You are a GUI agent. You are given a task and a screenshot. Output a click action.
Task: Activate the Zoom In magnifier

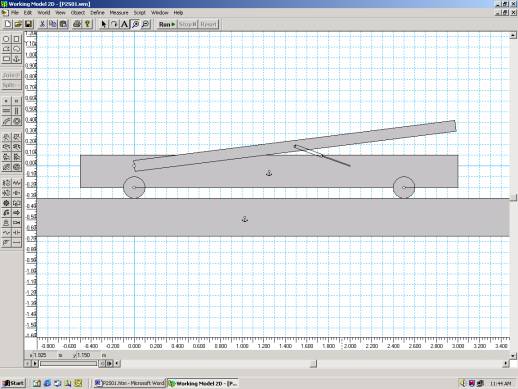135,24
